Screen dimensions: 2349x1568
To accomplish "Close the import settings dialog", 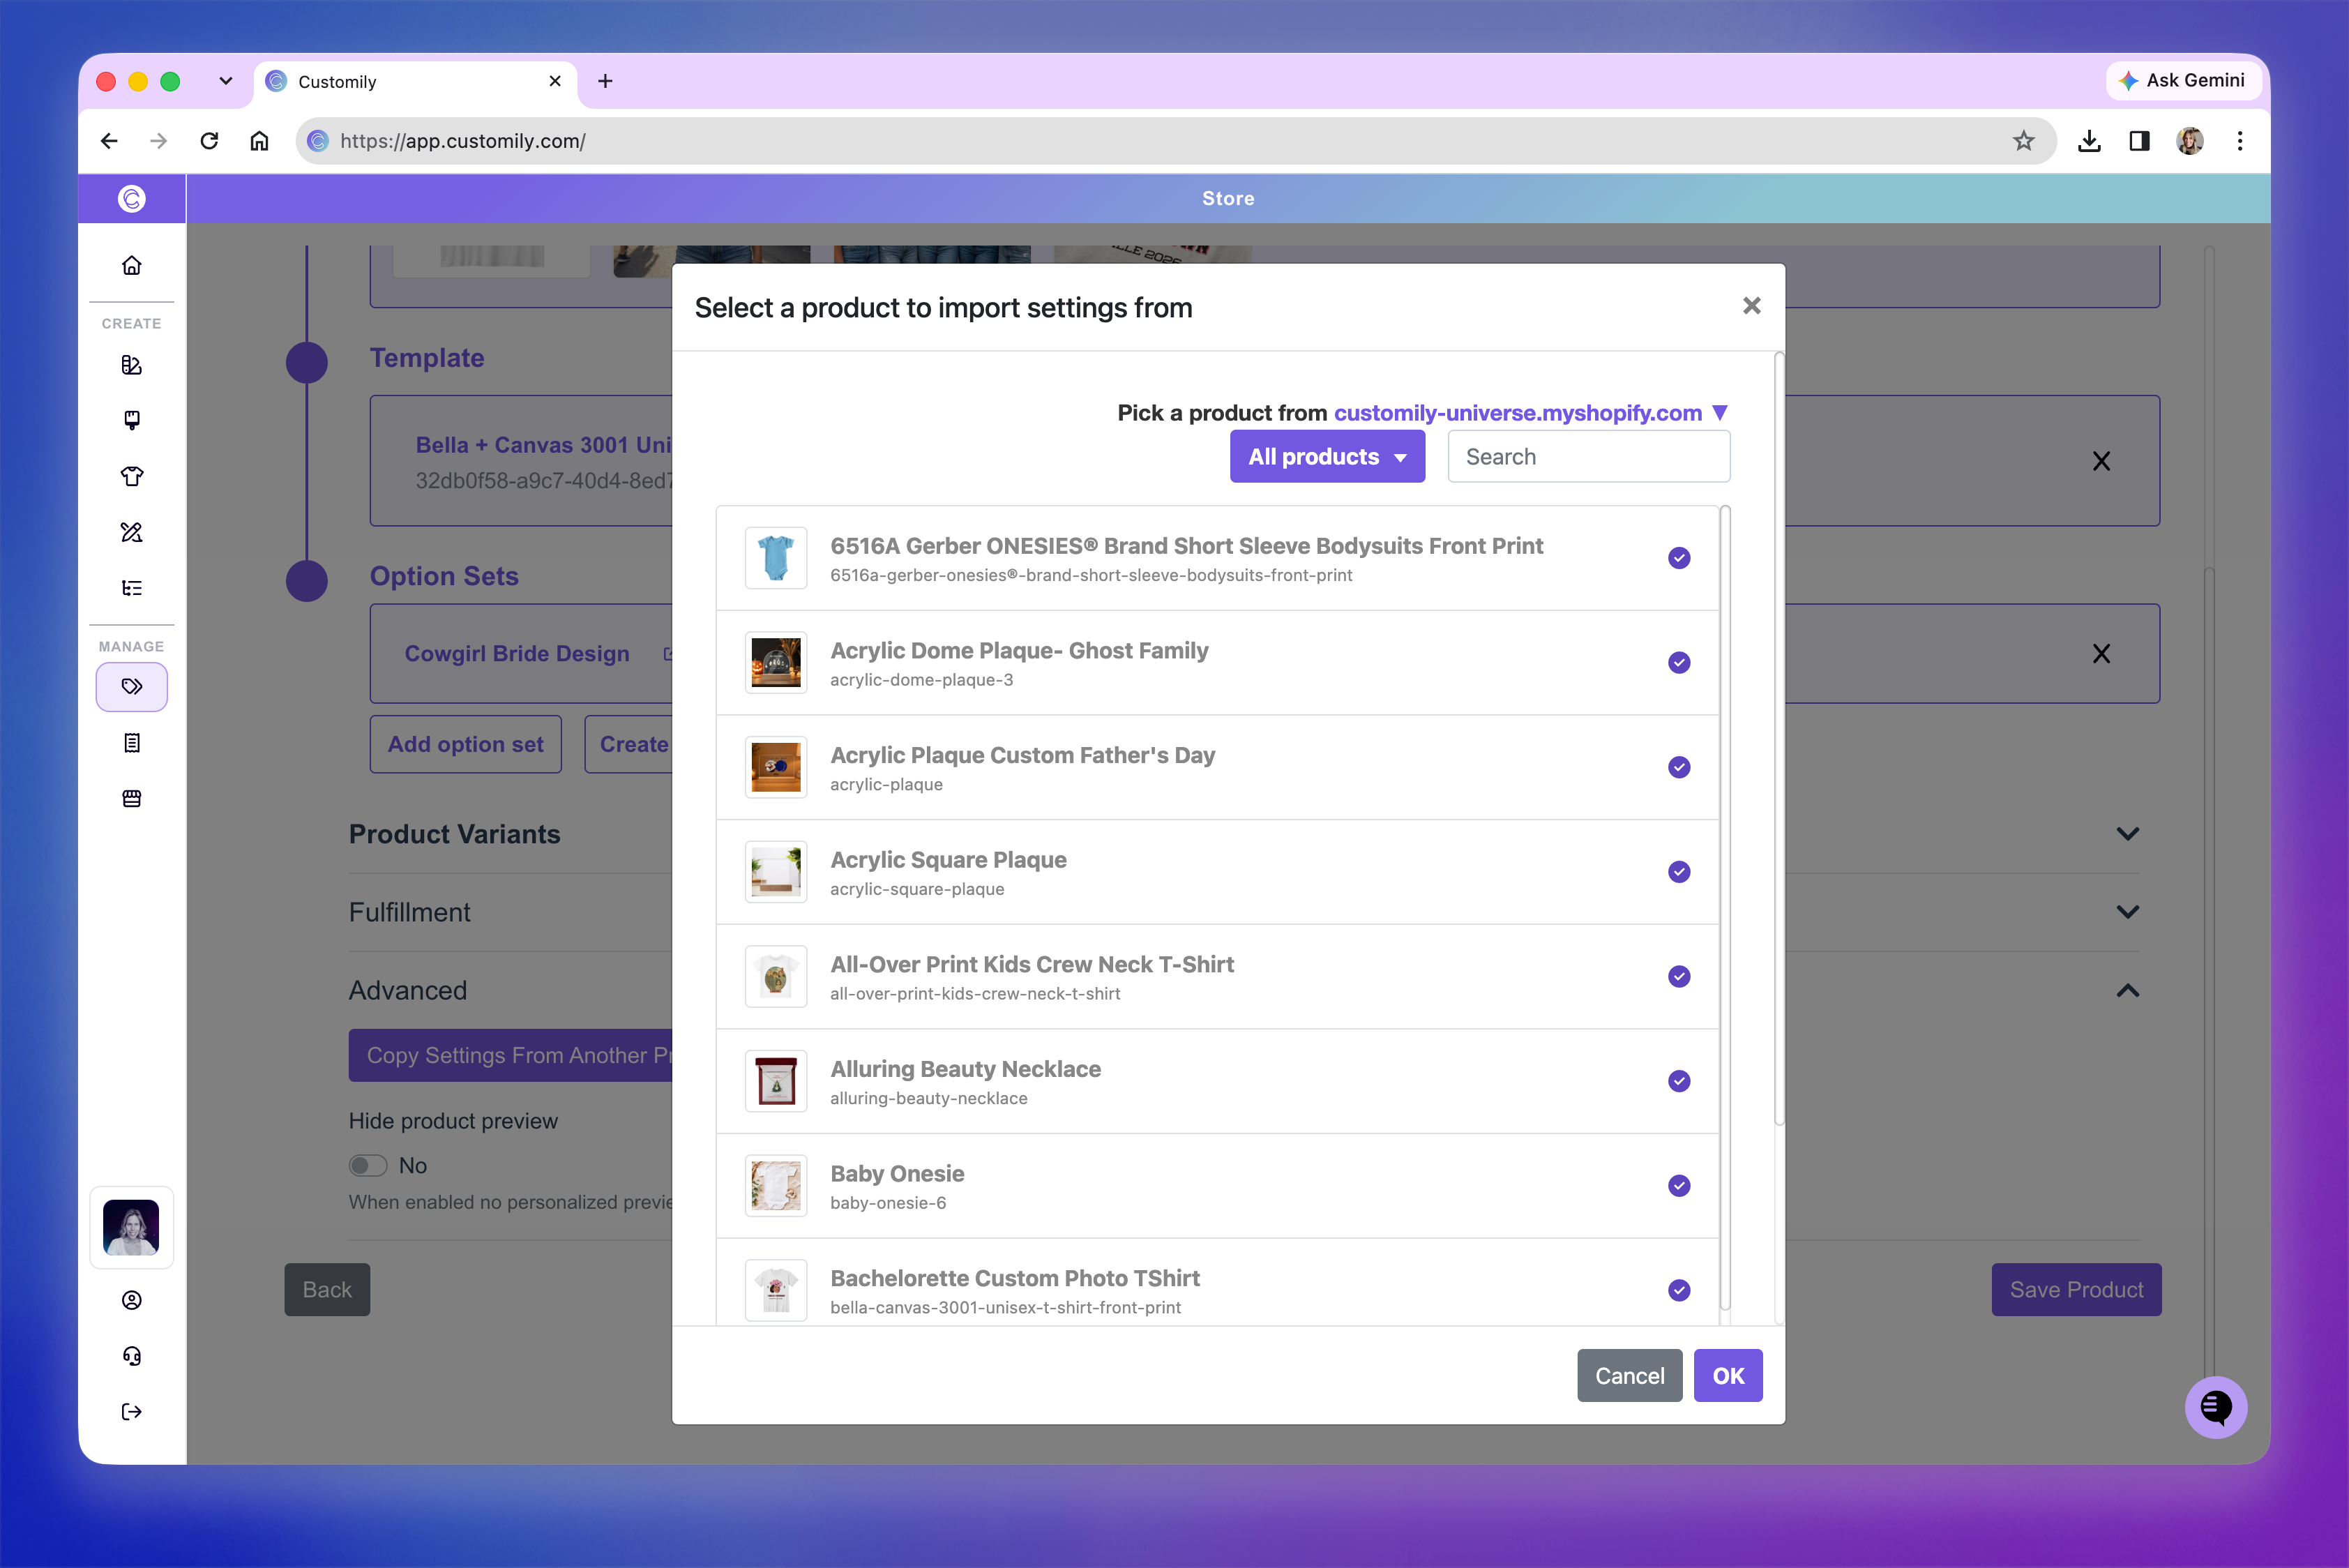I will tap(1751, 306).
